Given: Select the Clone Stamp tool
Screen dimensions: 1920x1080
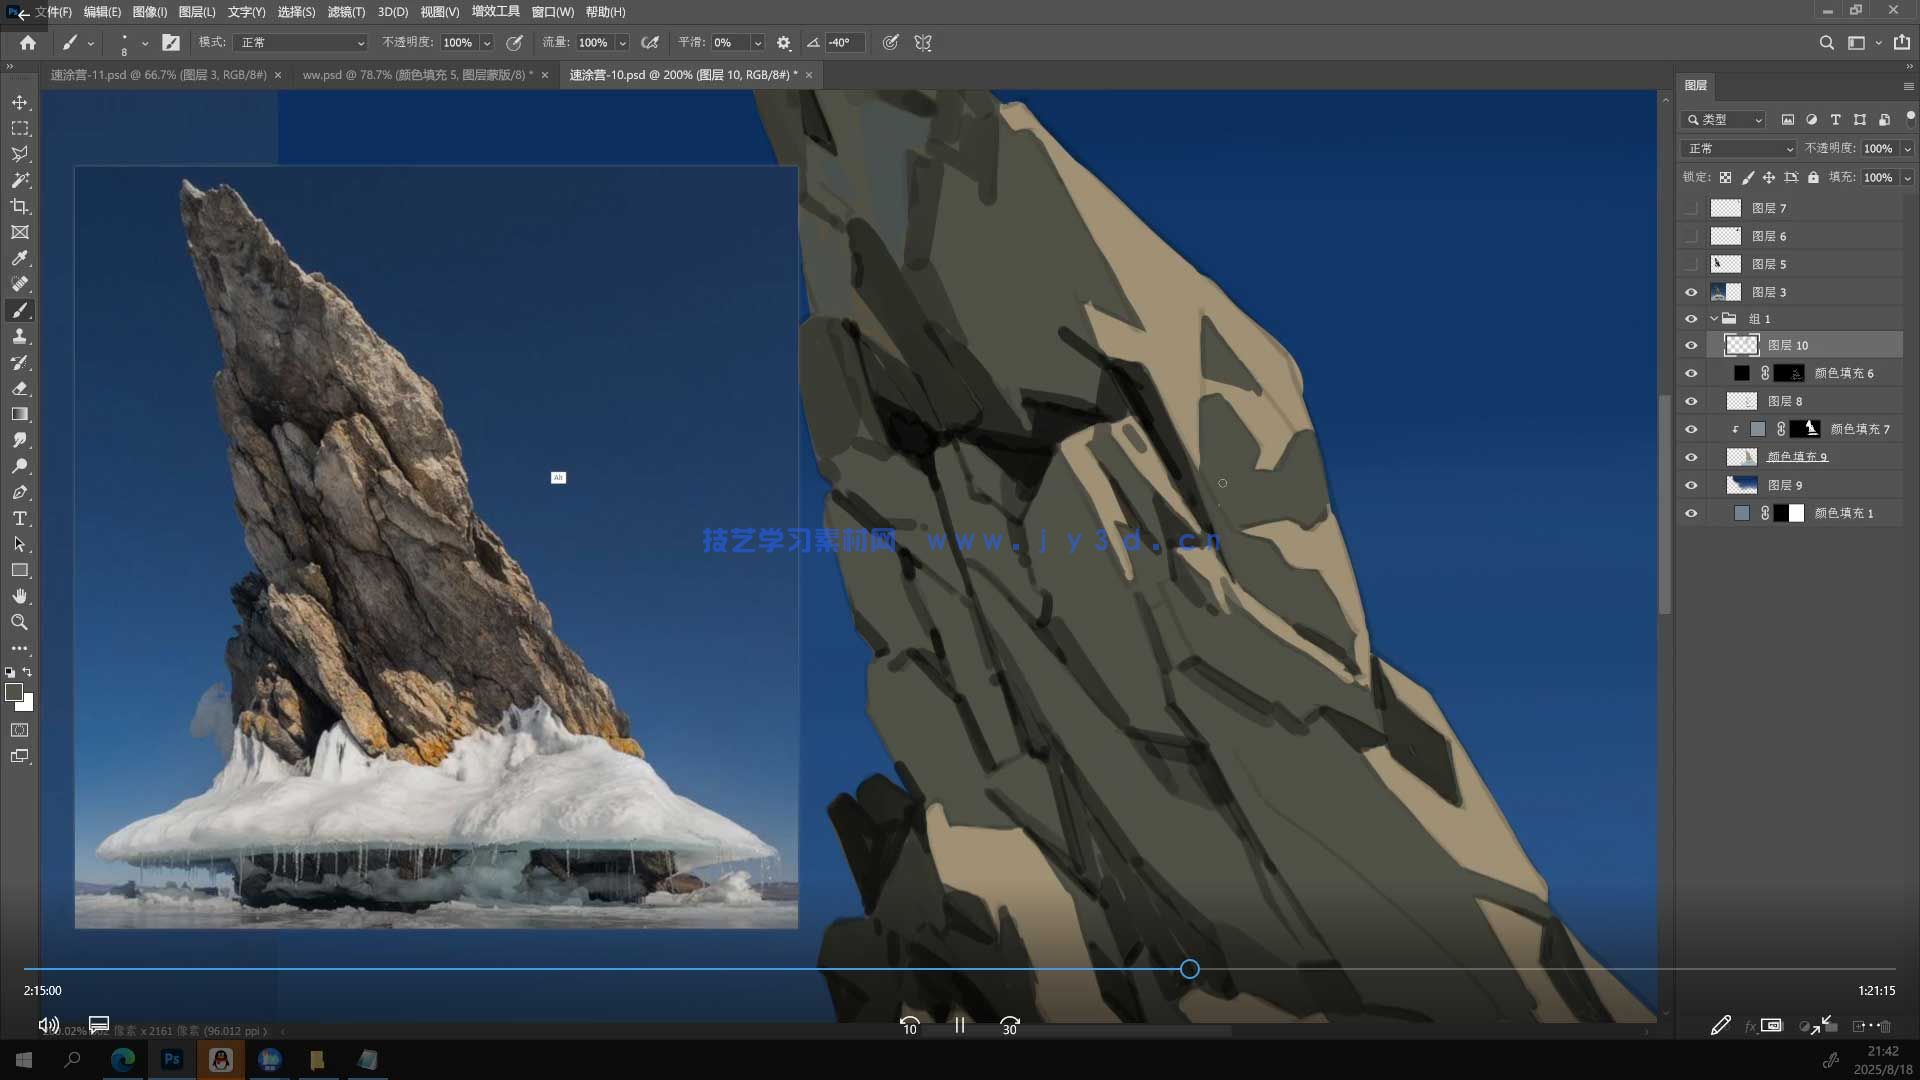Looking at the screenshot, I should point(20,336).
